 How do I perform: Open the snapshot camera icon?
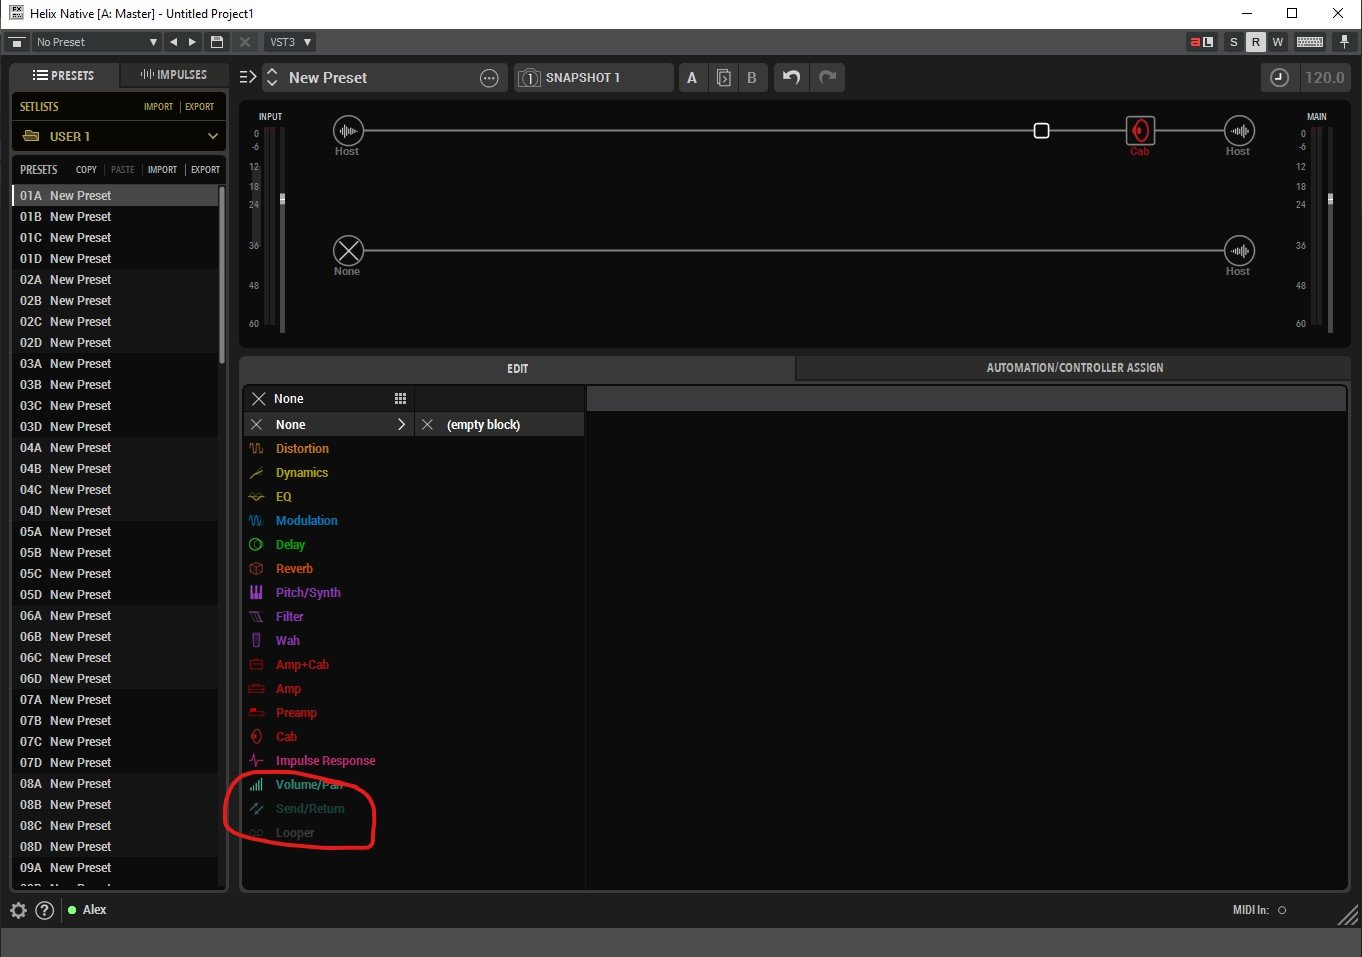(x=530, y=78)
